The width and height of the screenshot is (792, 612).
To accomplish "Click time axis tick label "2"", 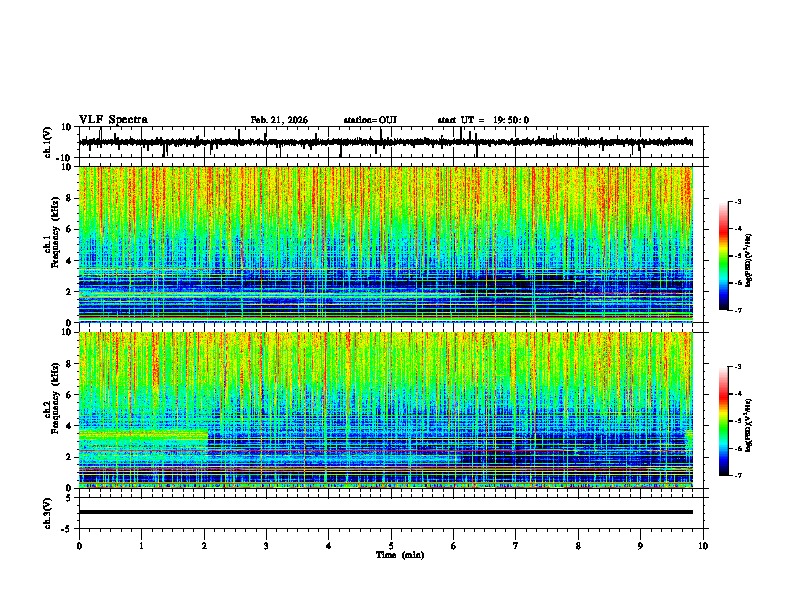I will [x=204, y=546].
